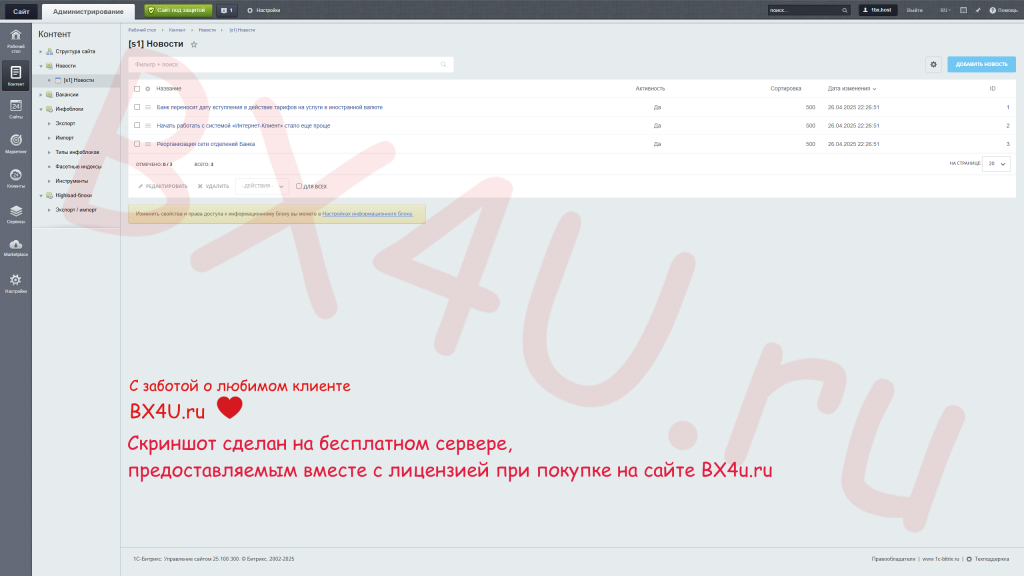
Task: Open the Помощь help icon
Action: pos(993,10)
